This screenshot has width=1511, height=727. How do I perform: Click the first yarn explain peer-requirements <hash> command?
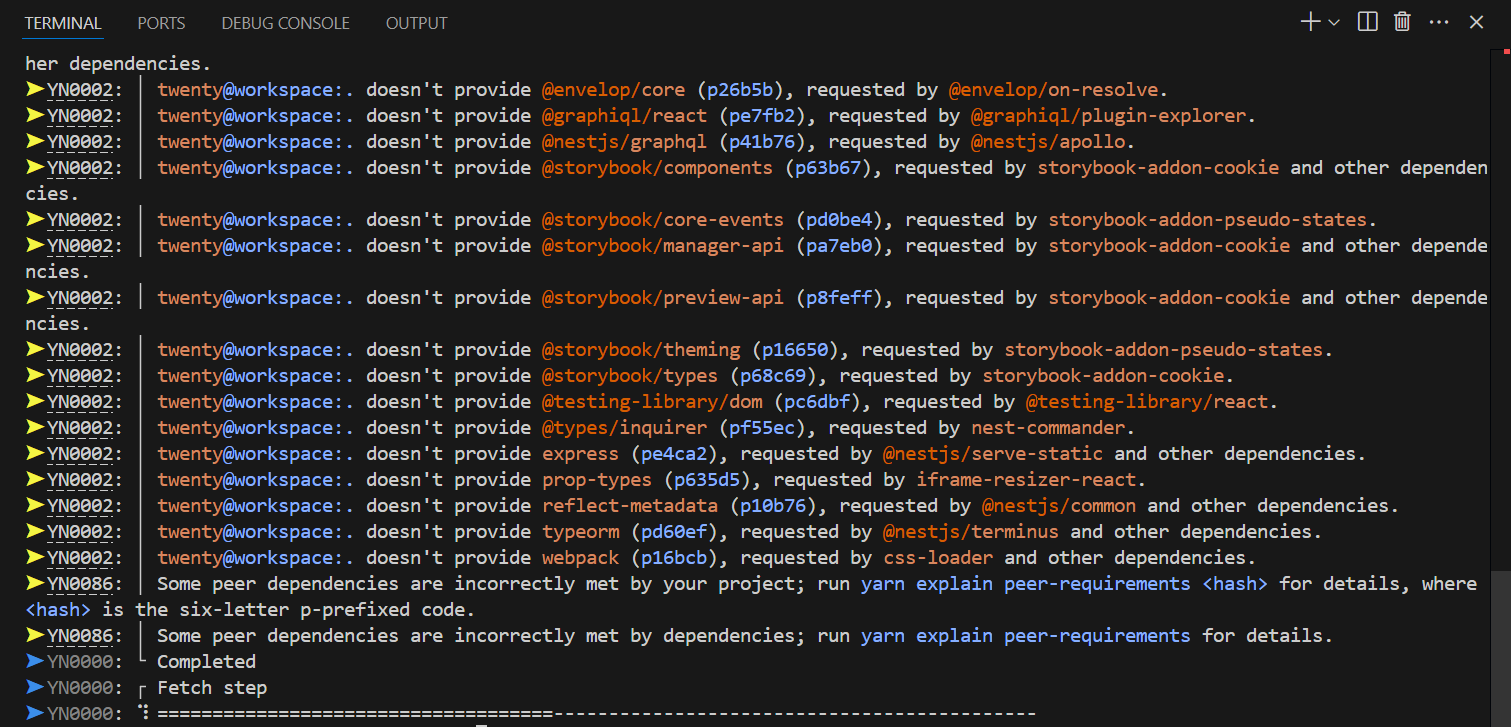point(1064,583)
